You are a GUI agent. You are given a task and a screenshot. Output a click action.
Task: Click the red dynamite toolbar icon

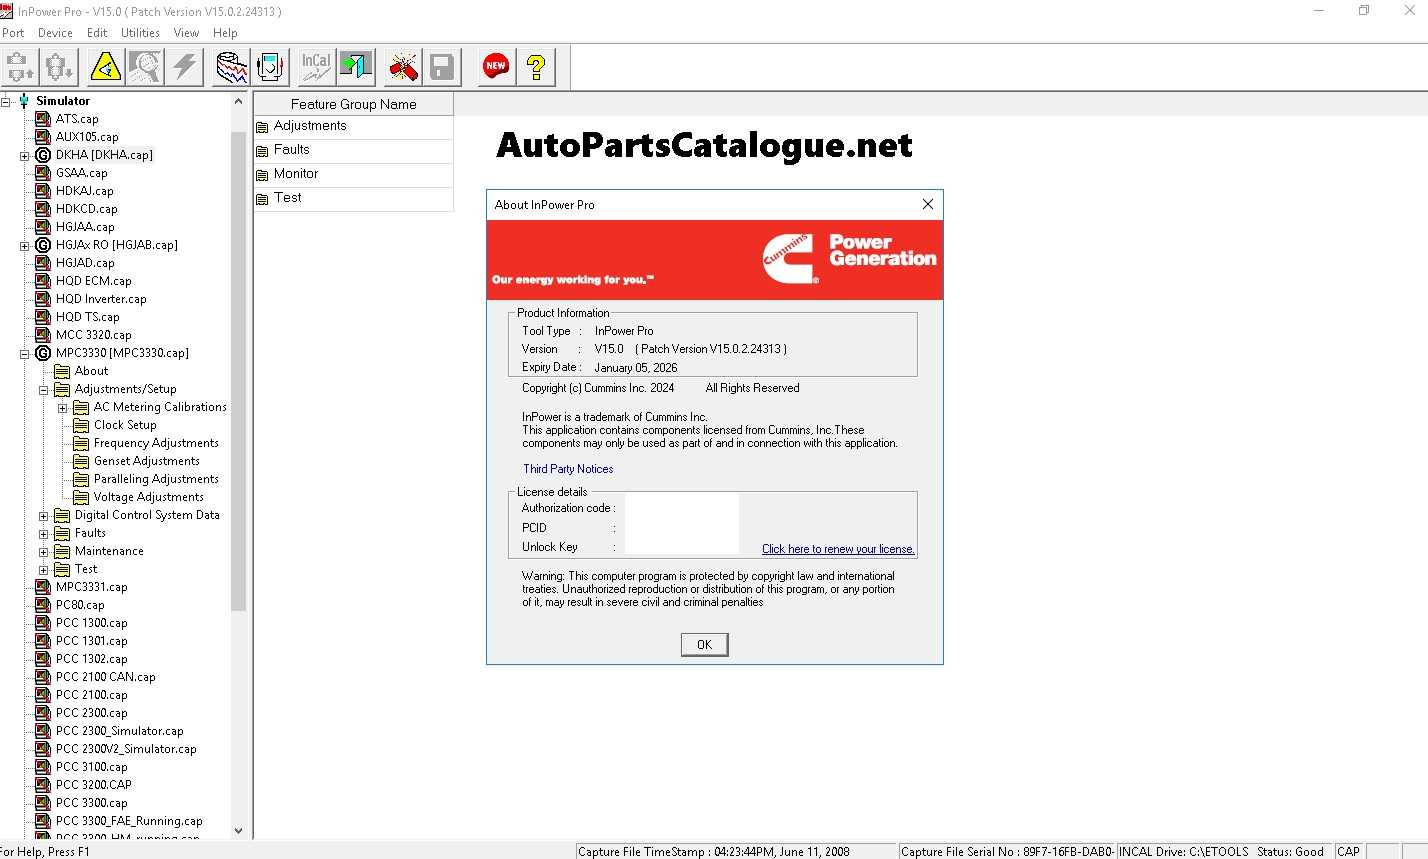(x=403, y=67)
